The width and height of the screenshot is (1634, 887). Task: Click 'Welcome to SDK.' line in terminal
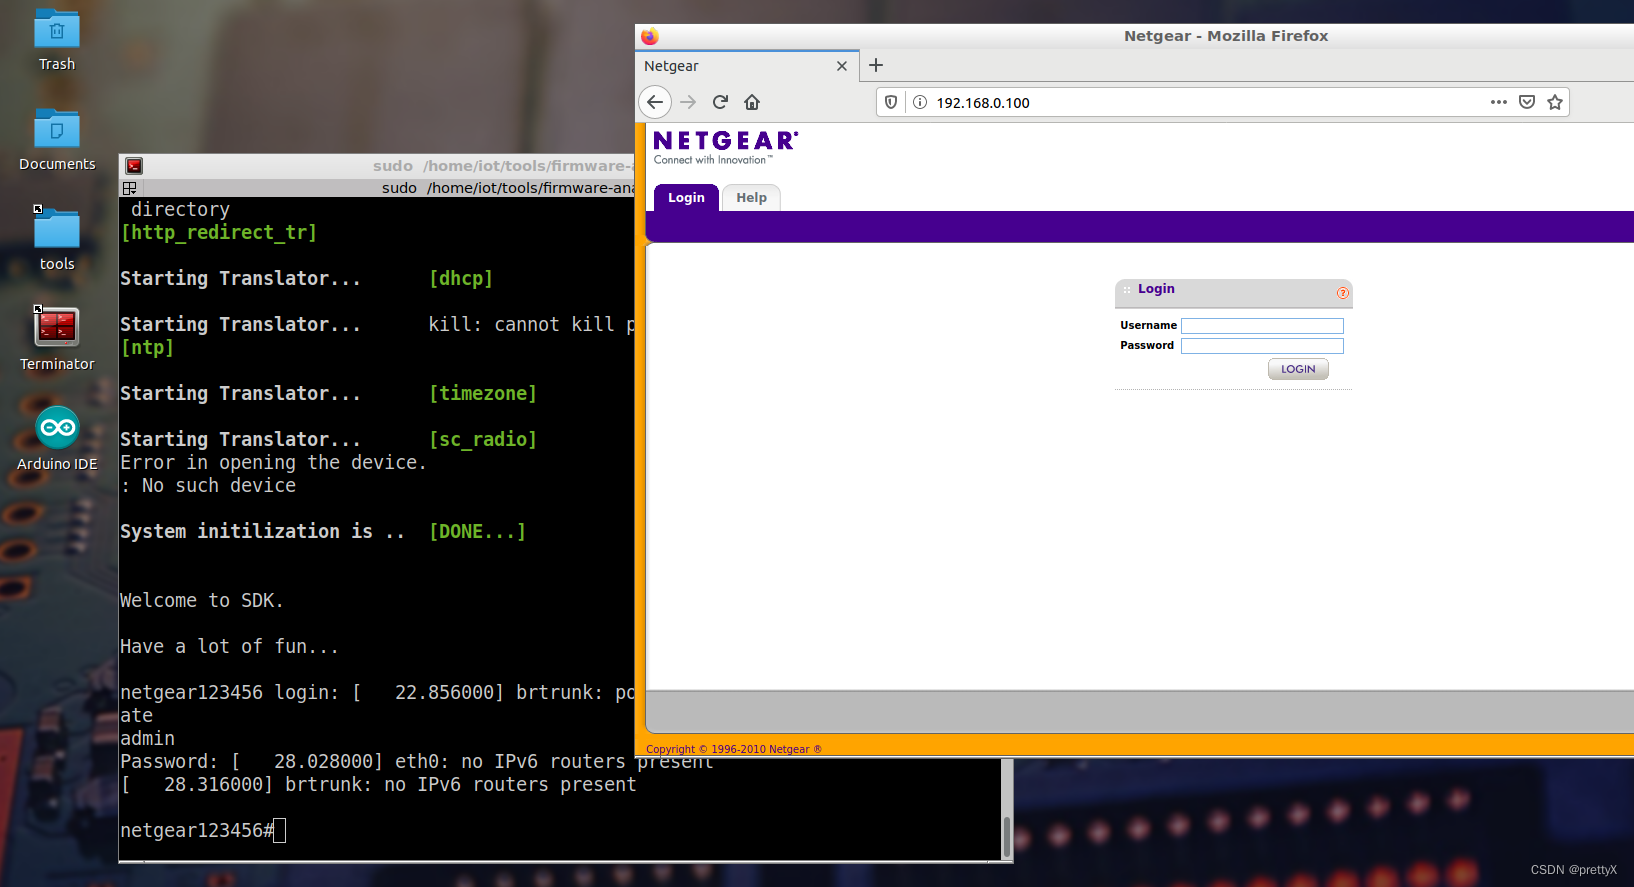click(x=202, y=600)
